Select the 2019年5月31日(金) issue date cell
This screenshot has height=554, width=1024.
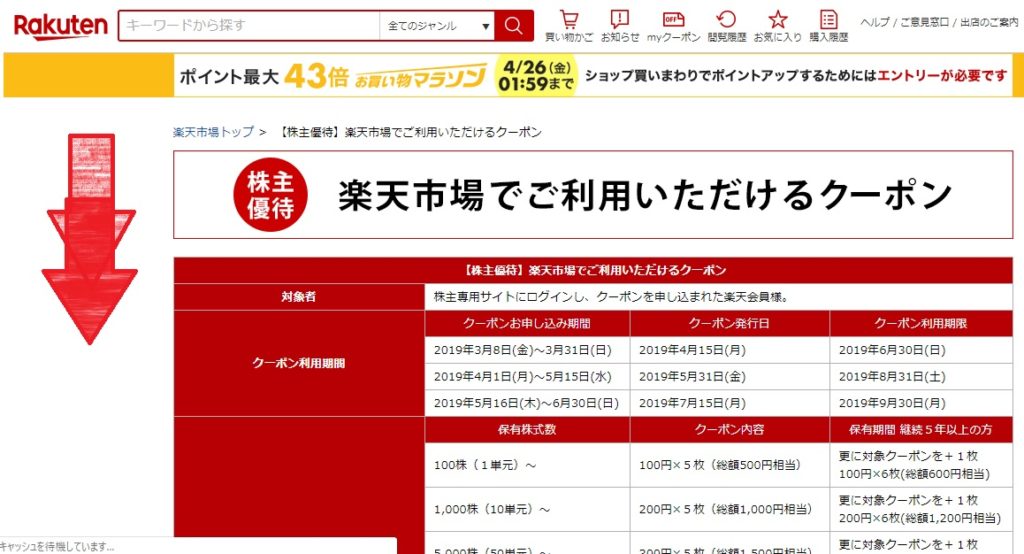click(729, 377)
